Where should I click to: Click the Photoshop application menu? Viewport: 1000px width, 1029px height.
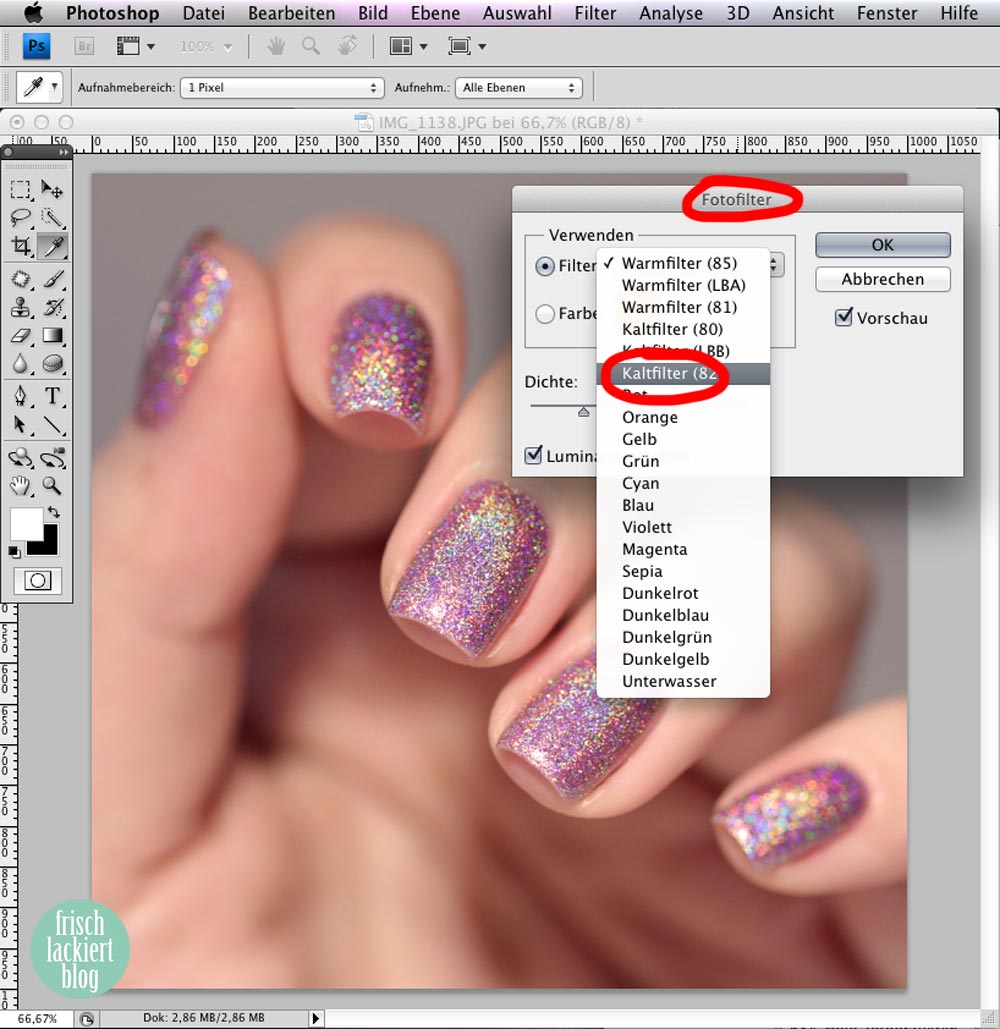coord(112,13)
